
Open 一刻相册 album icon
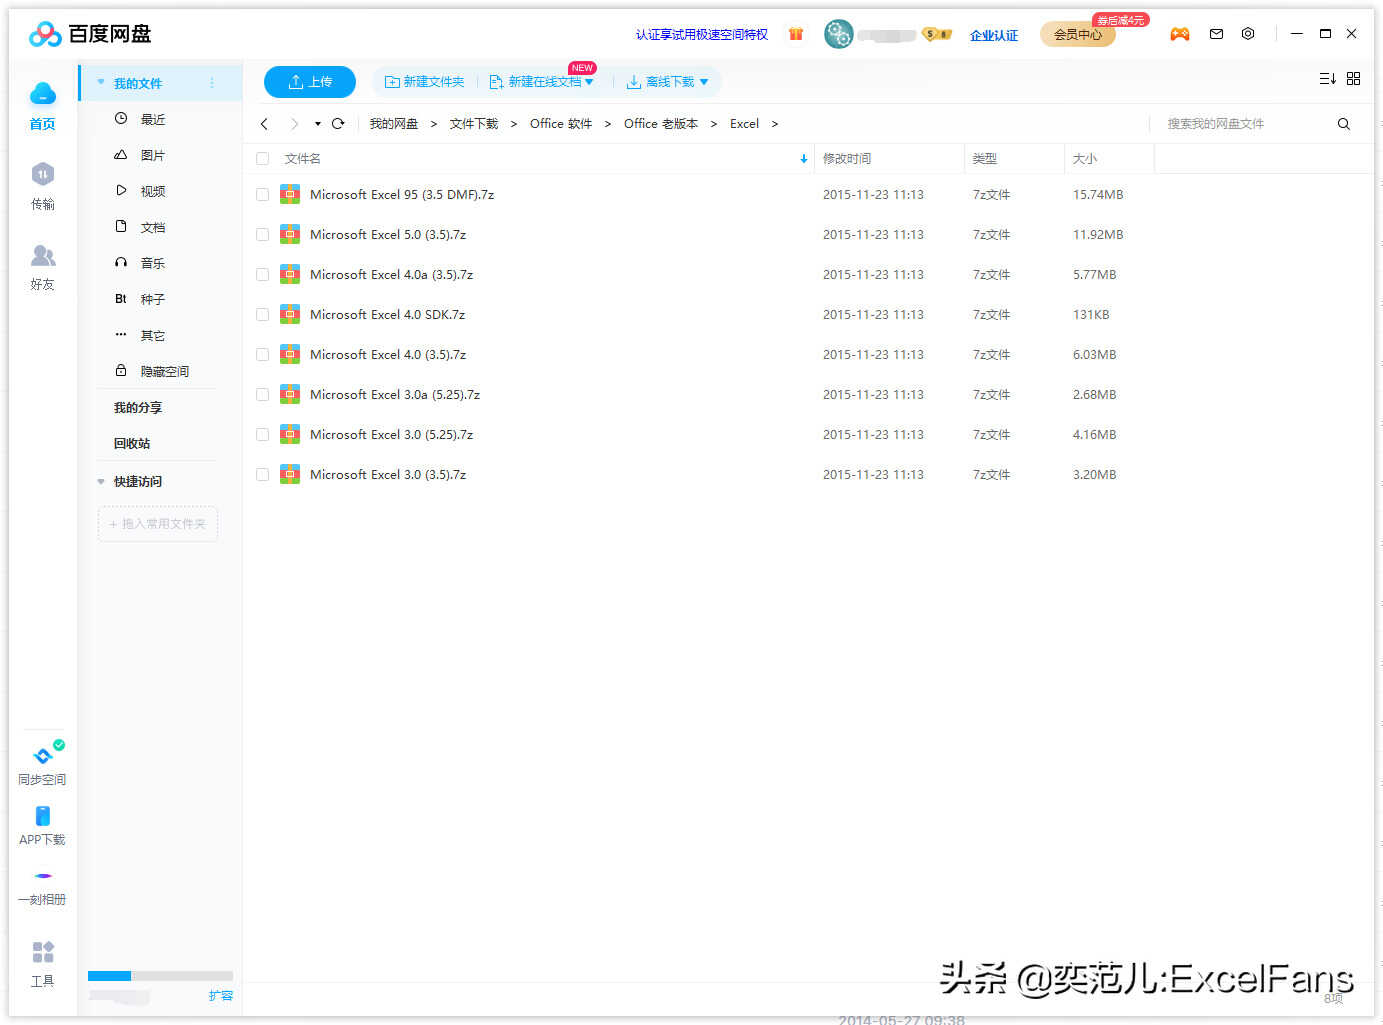tap(43, 876)
